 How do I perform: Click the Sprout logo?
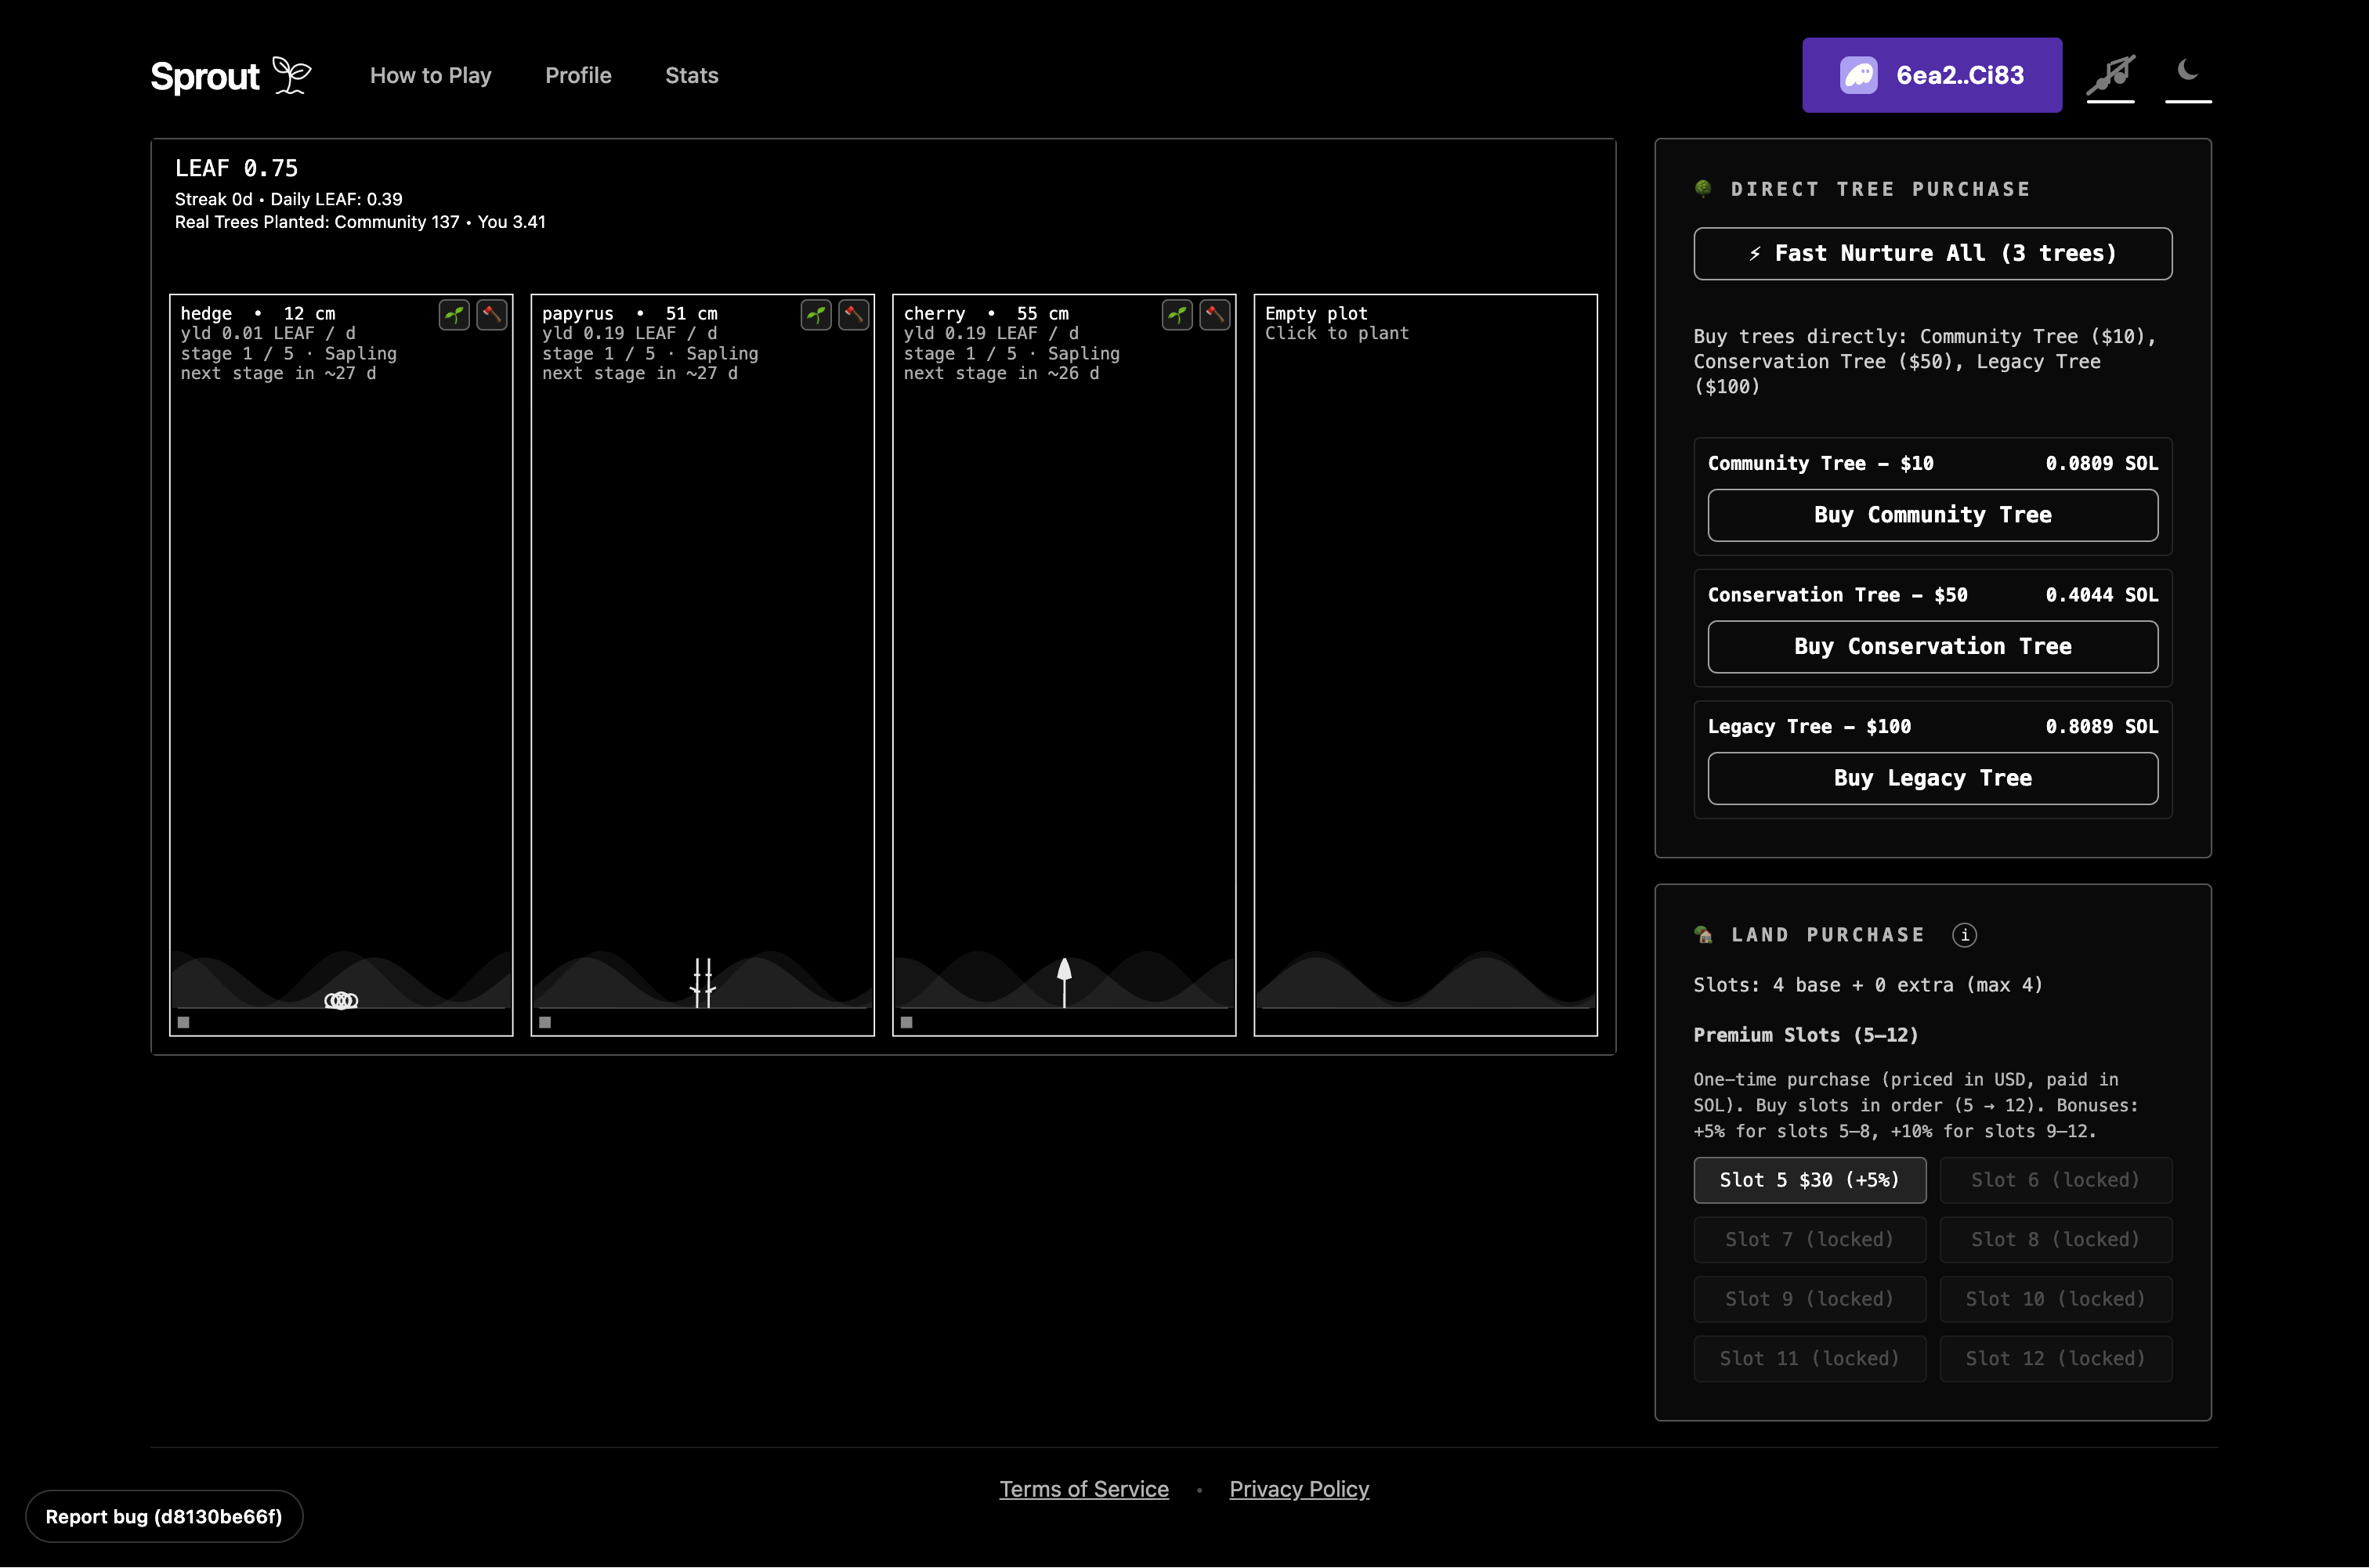click(230, 76)
